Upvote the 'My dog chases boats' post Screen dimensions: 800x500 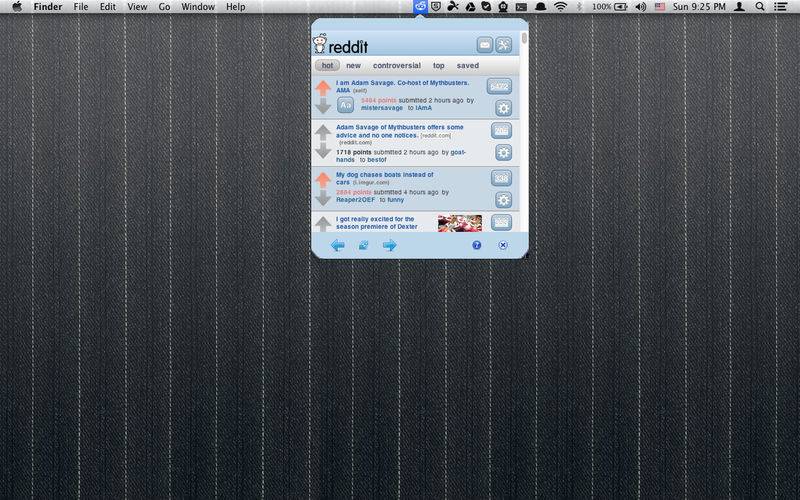click(x=322, y=180)
